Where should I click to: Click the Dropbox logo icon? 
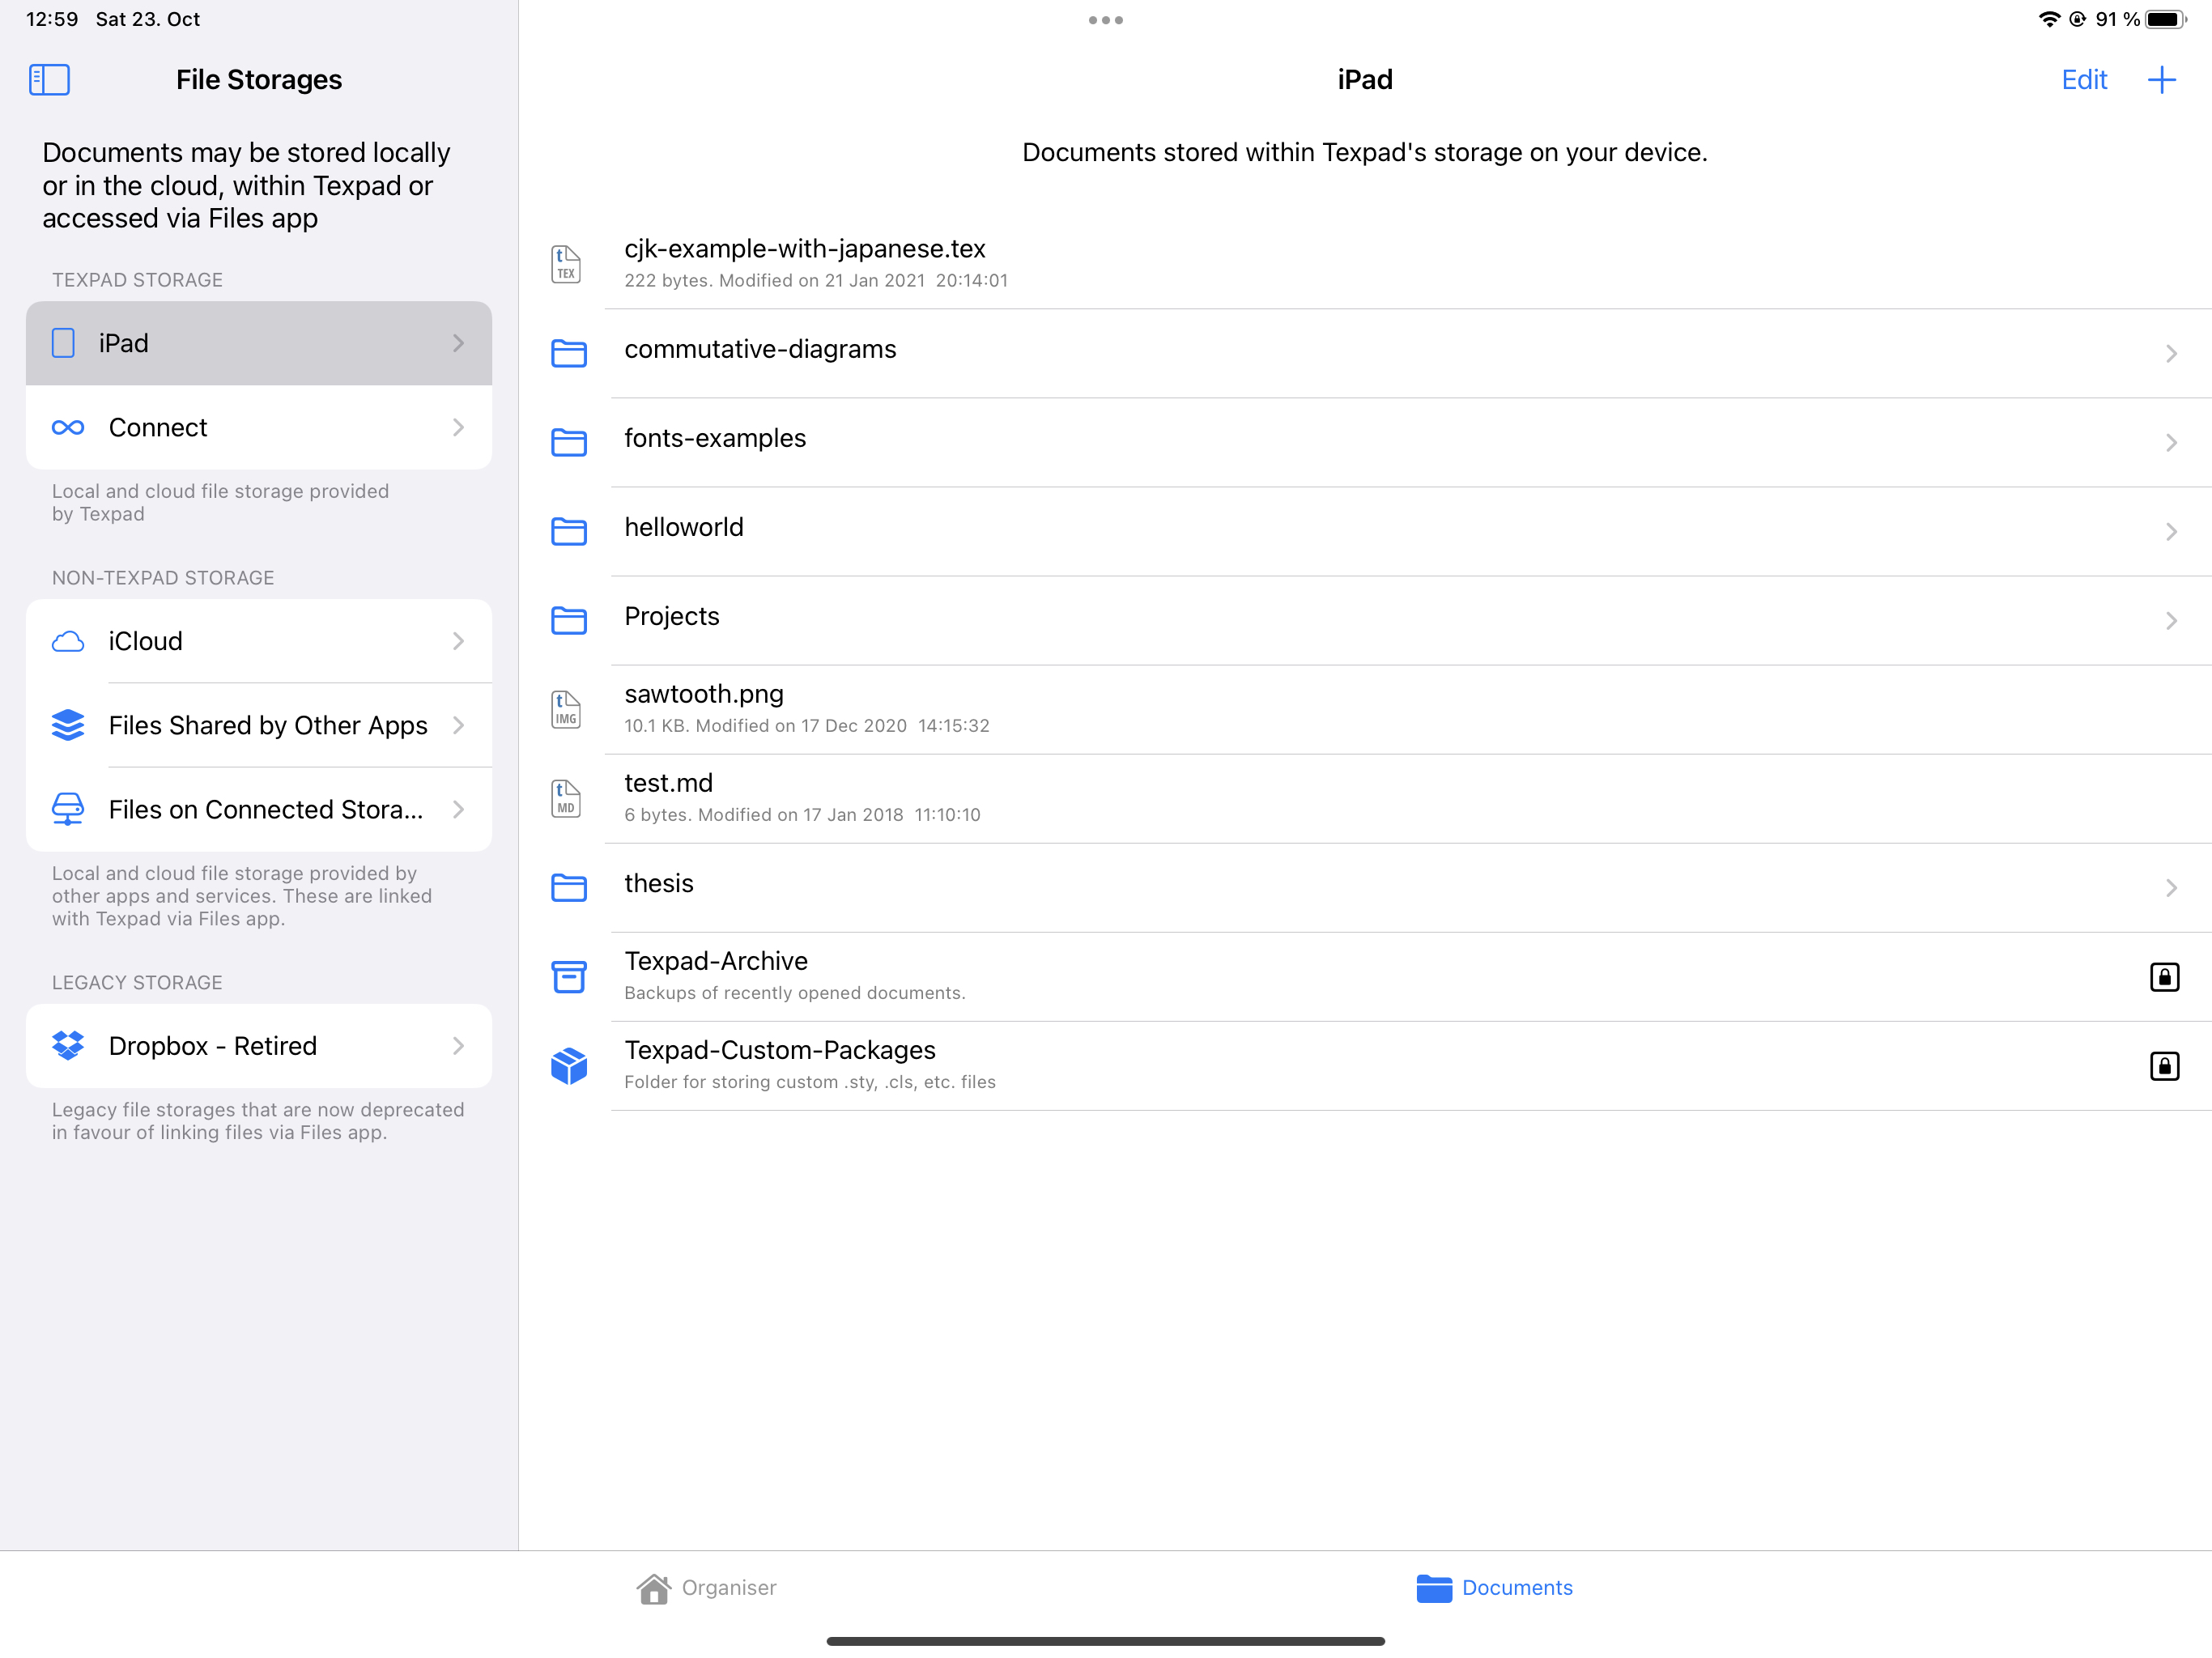[x=68, y=1045]
